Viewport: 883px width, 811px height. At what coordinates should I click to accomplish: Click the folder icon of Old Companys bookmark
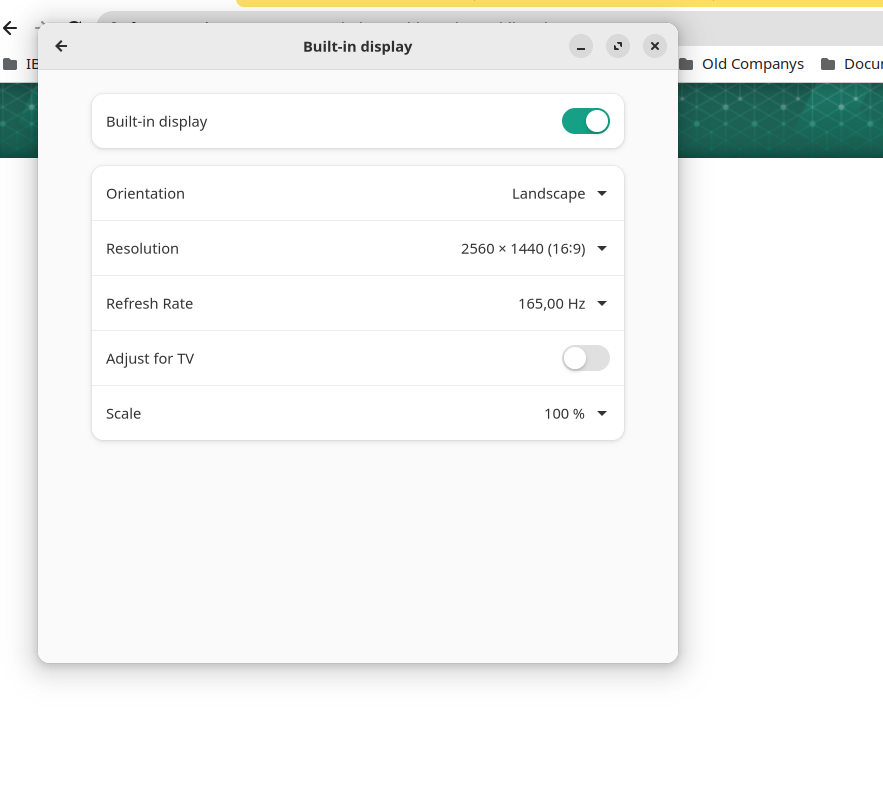[686, 64]
